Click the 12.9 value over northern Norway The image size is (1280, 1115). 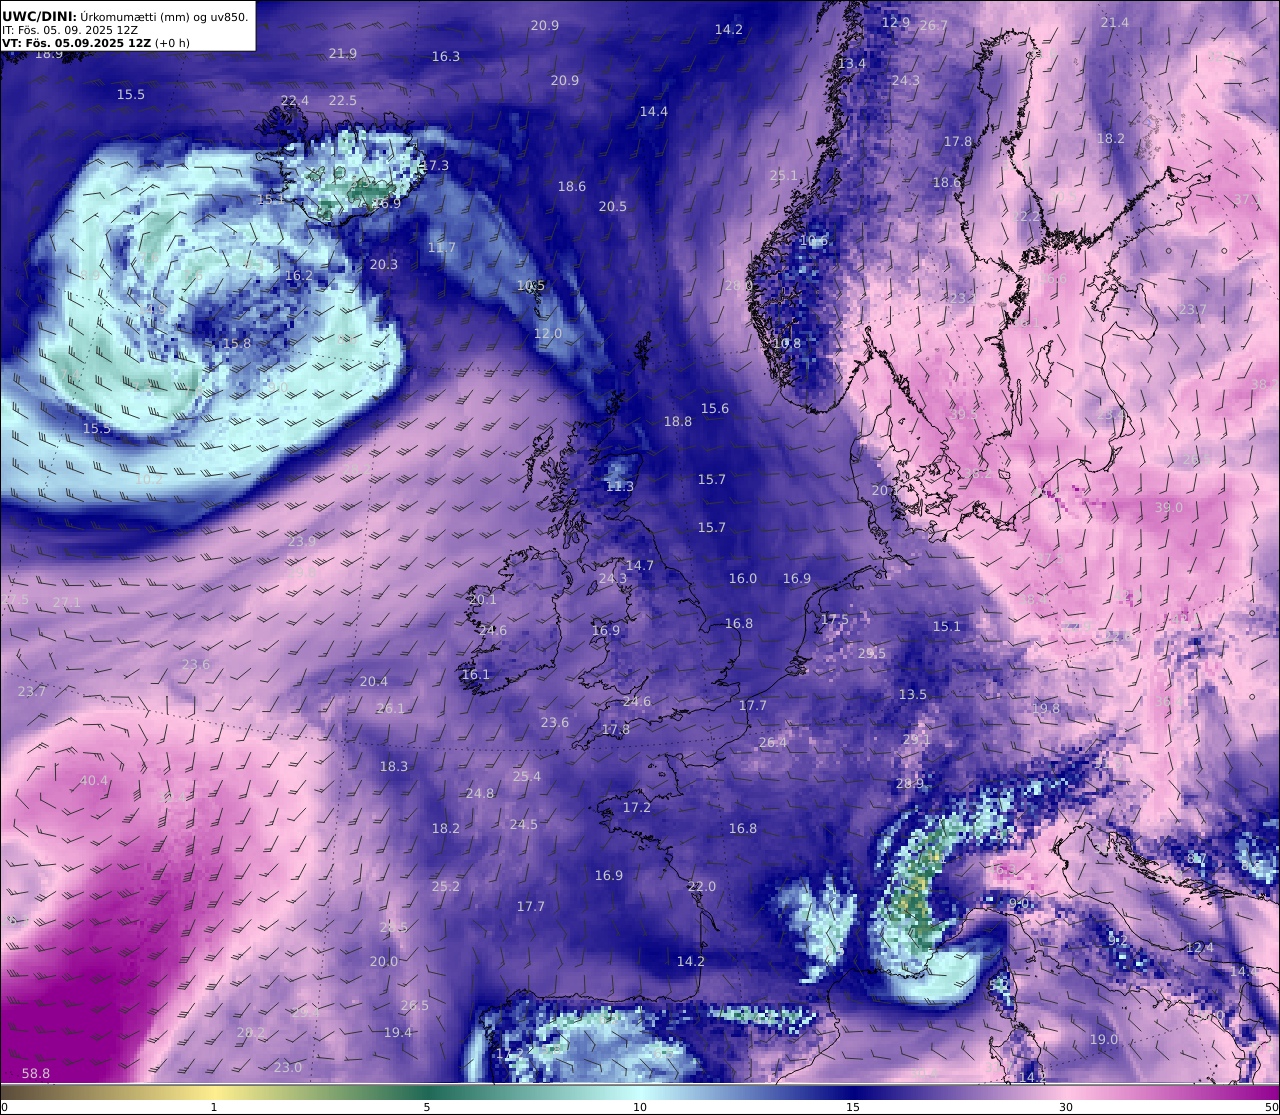point(896,22)
